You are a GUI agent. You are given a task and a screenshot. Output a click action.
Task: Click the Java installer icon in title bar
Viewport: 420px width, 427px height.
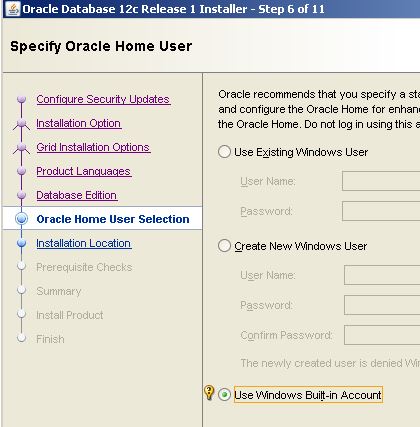click(13, 9)
